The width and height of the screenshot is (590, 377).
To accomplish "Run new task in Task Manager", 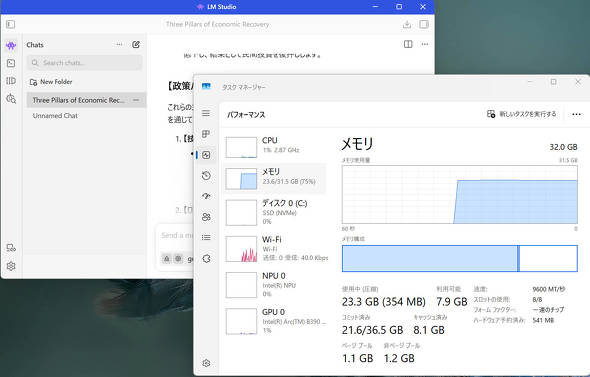I will [x=522, y=114].
